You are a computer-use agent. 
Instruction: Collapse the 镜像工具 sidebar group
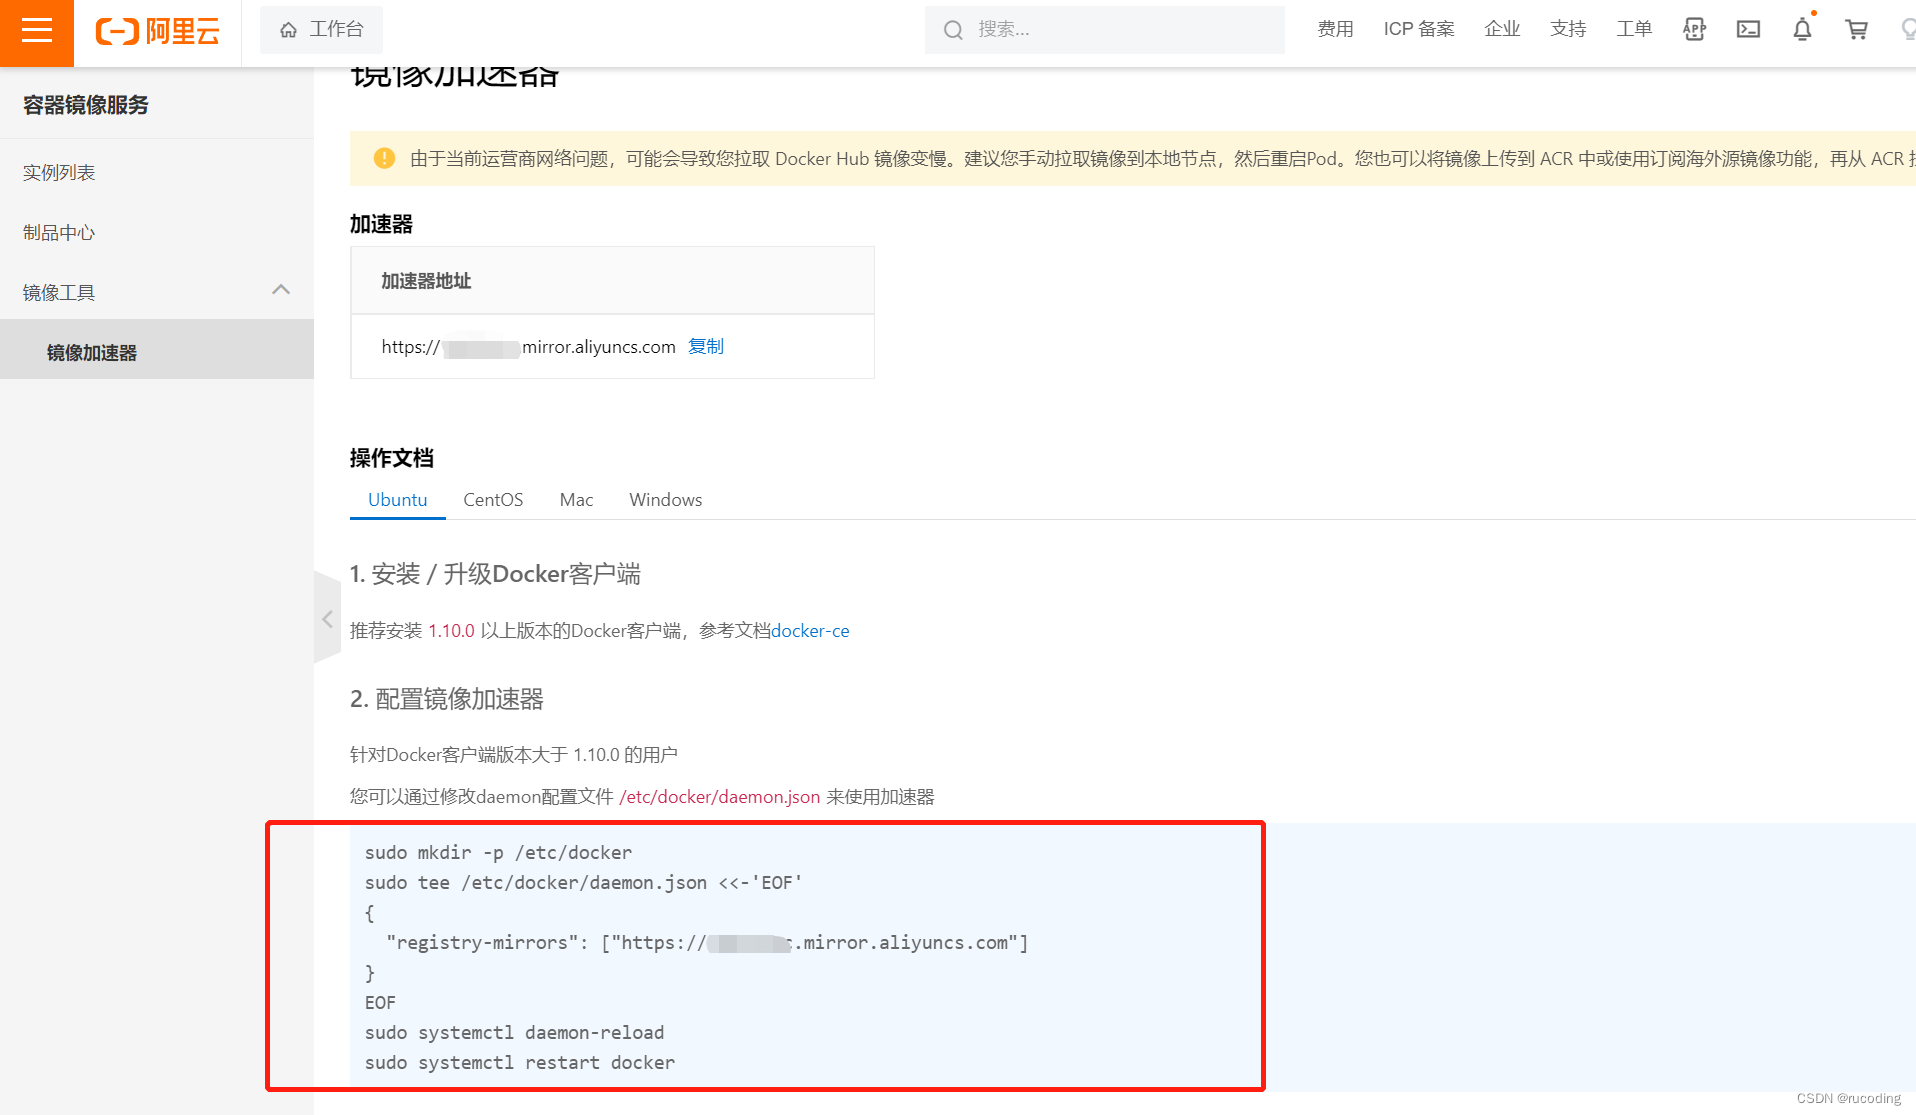pos(281,290)
